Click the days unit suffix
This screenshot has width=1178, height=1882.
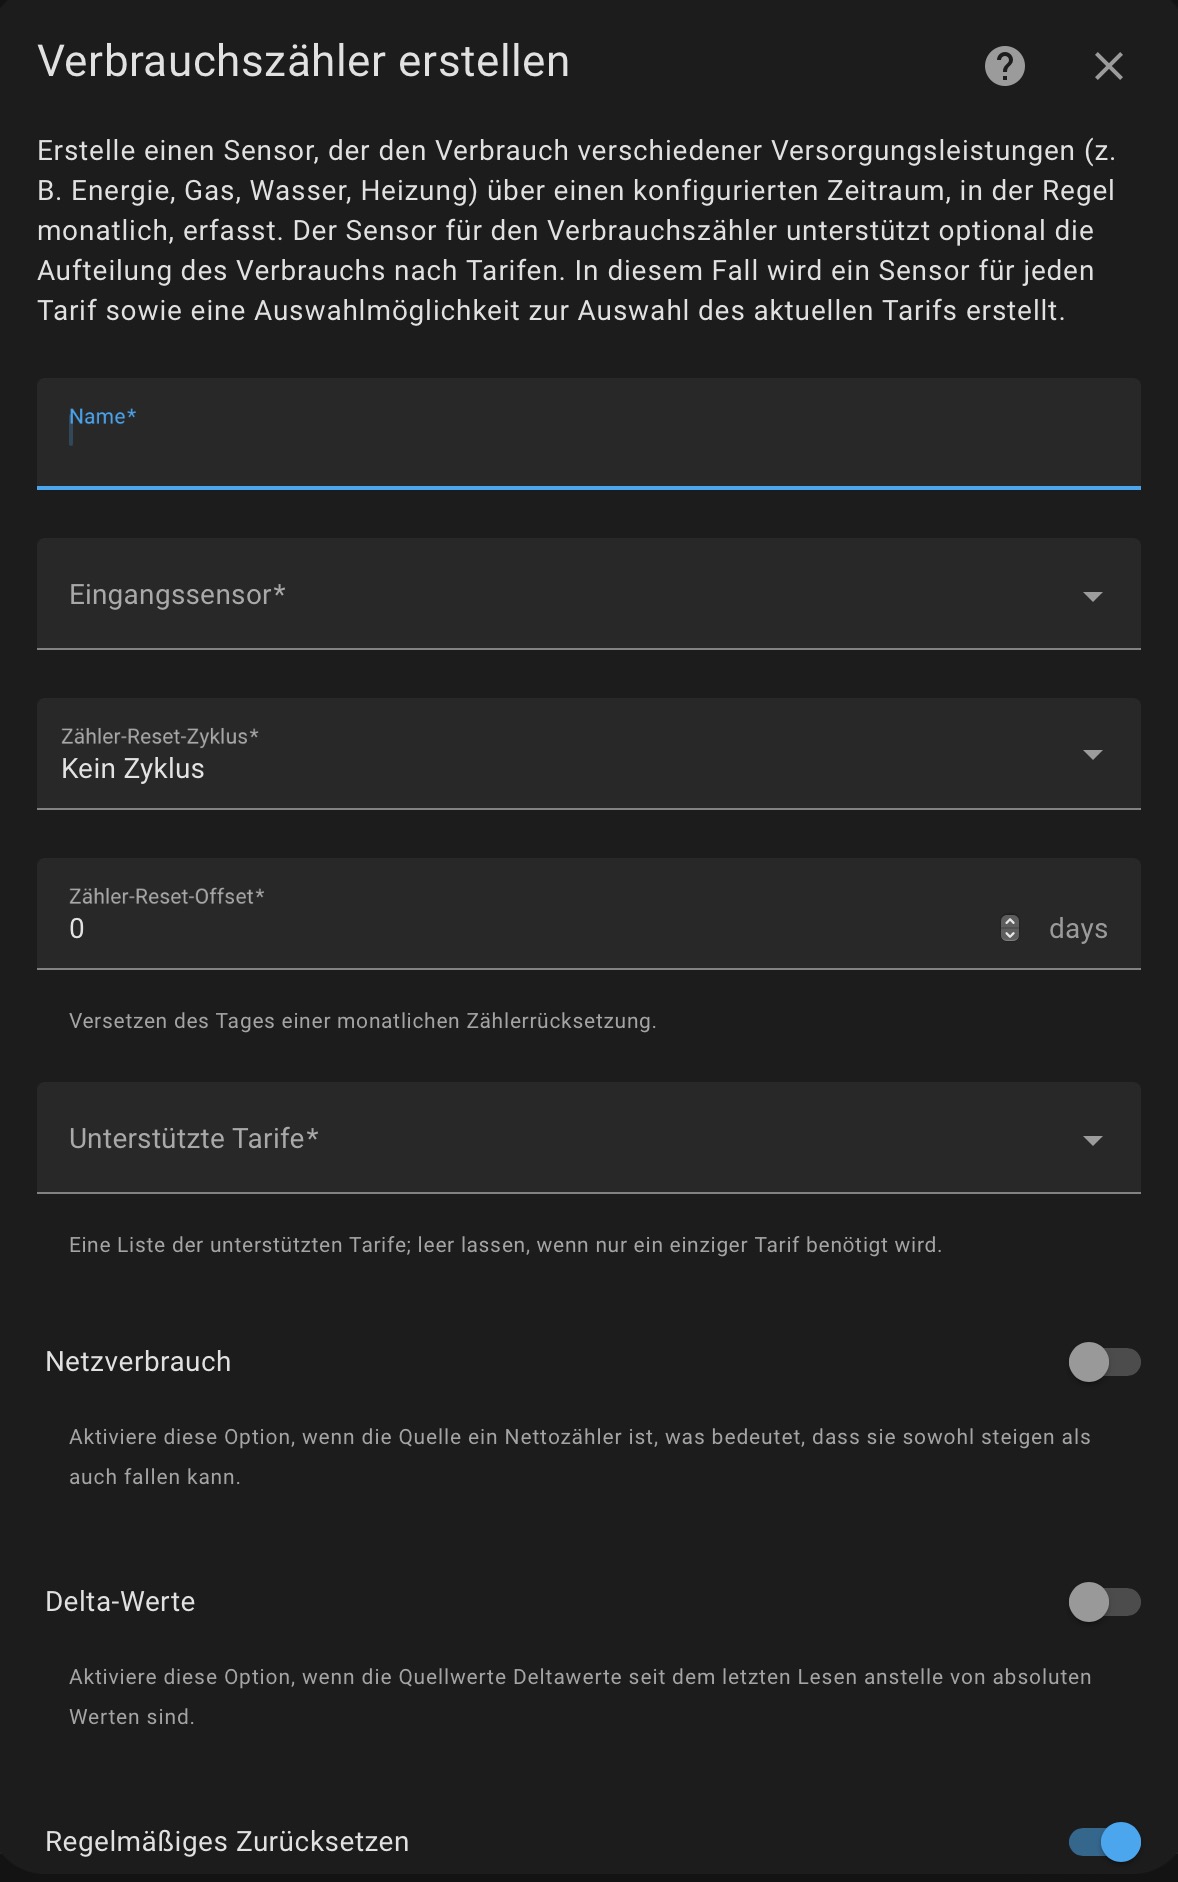pyautogui.click(x=1078, y=929)
